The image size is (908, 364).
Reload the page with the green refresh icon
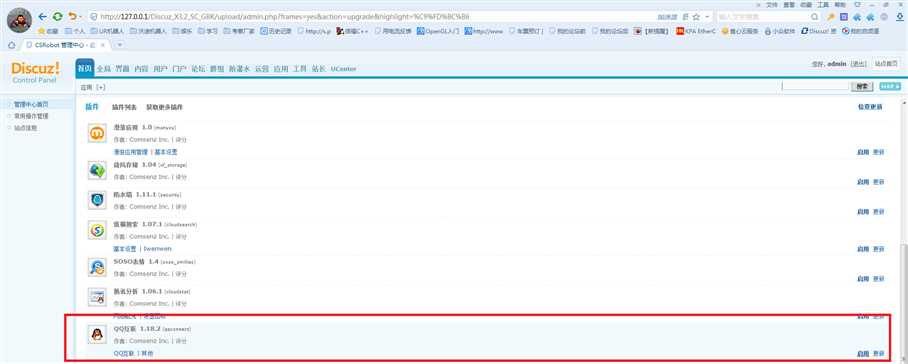click(x=57, y=17)
